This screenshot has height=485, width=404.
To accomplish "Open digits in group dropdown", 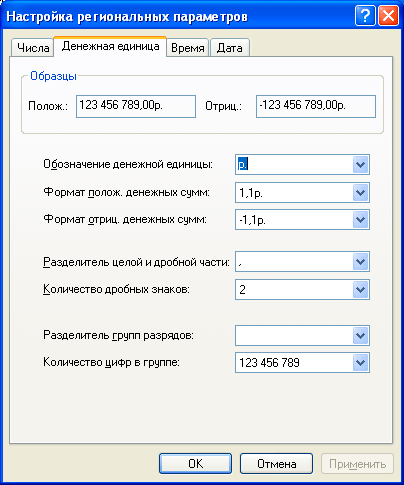I will tap(360, 362).
